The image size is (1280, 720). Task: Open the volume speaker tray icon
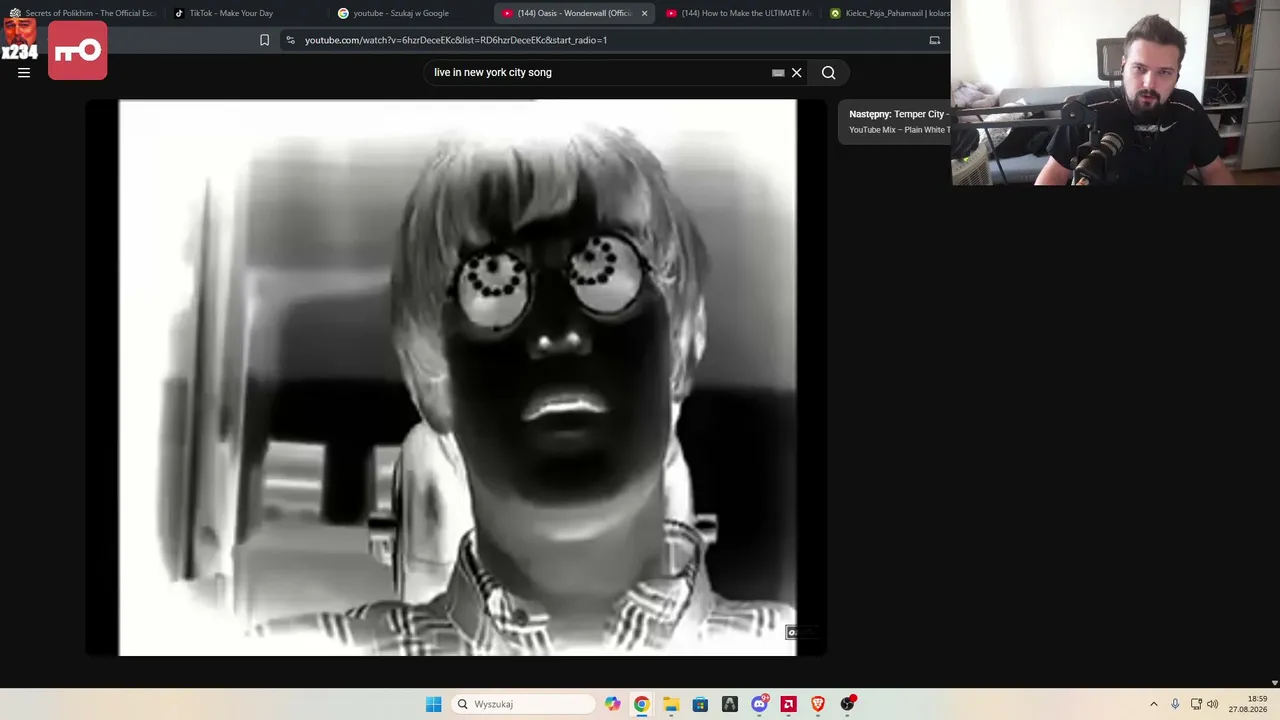[1213, 704]
